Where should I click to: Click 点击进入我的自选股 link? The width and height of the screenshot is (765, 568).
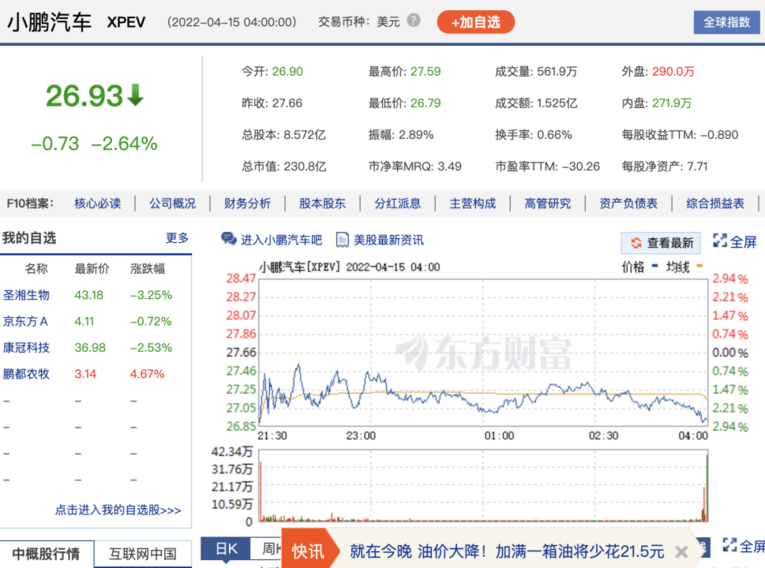click(x=118, y=510)
